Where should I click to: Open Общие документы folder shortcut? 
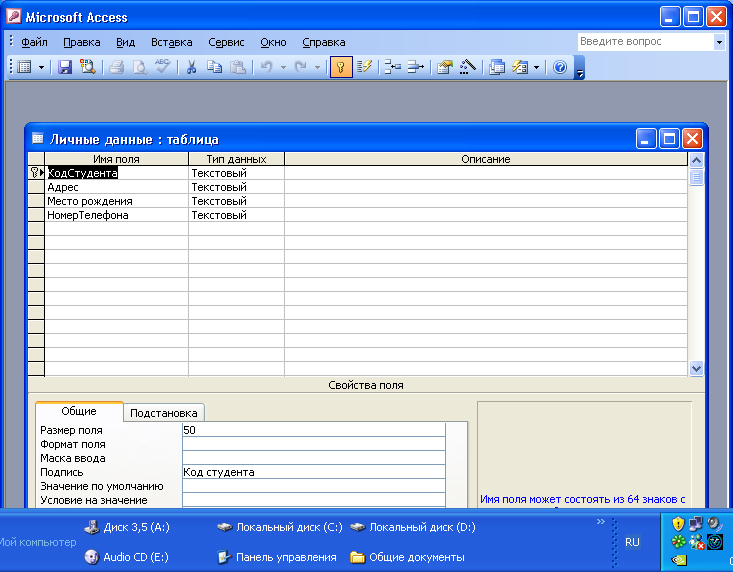click(x=407, y=557)
